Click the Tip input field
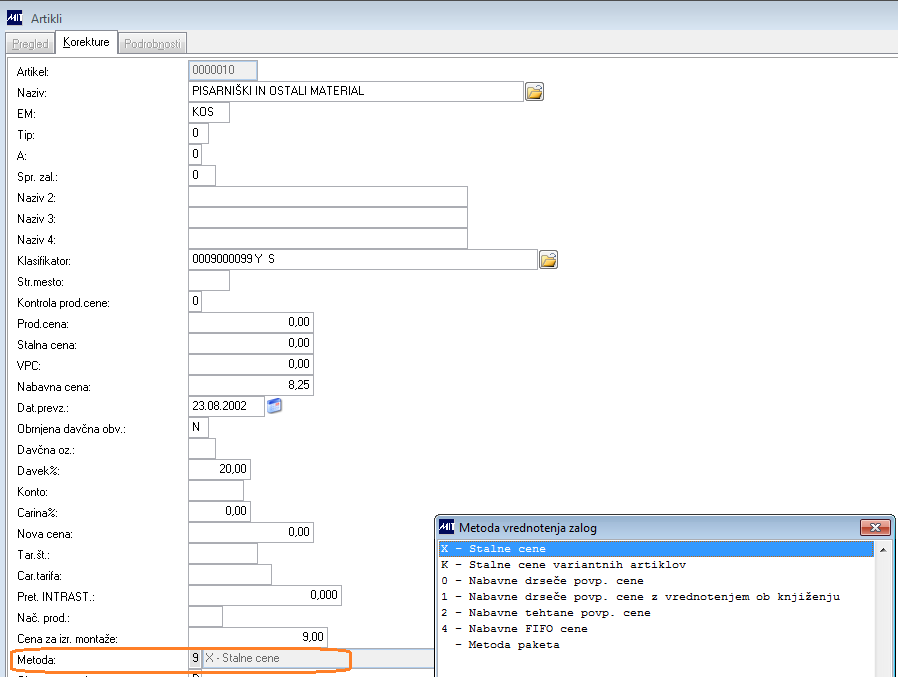The width and height of the screenshot is (898, 677). (198, 133)
